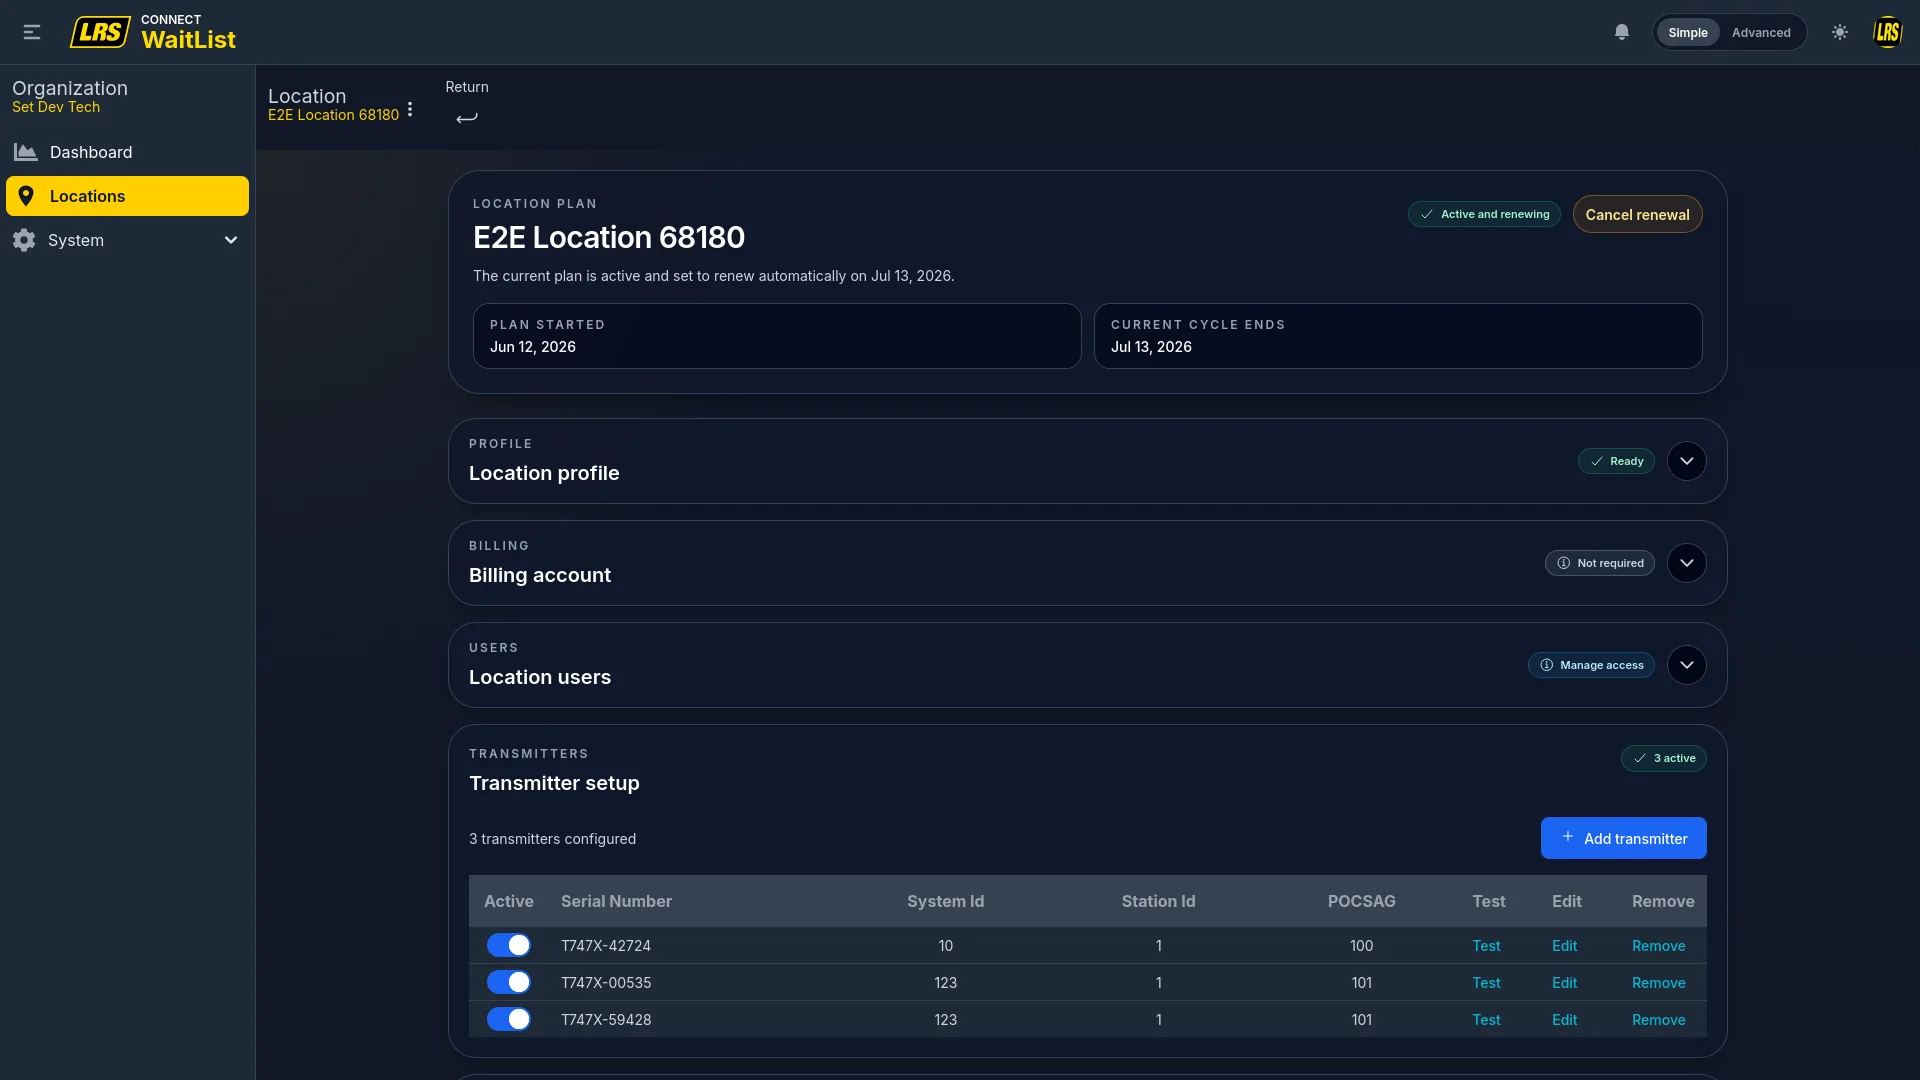Click the Locations pin icon

pyautogui.click(x=26, y=196)
